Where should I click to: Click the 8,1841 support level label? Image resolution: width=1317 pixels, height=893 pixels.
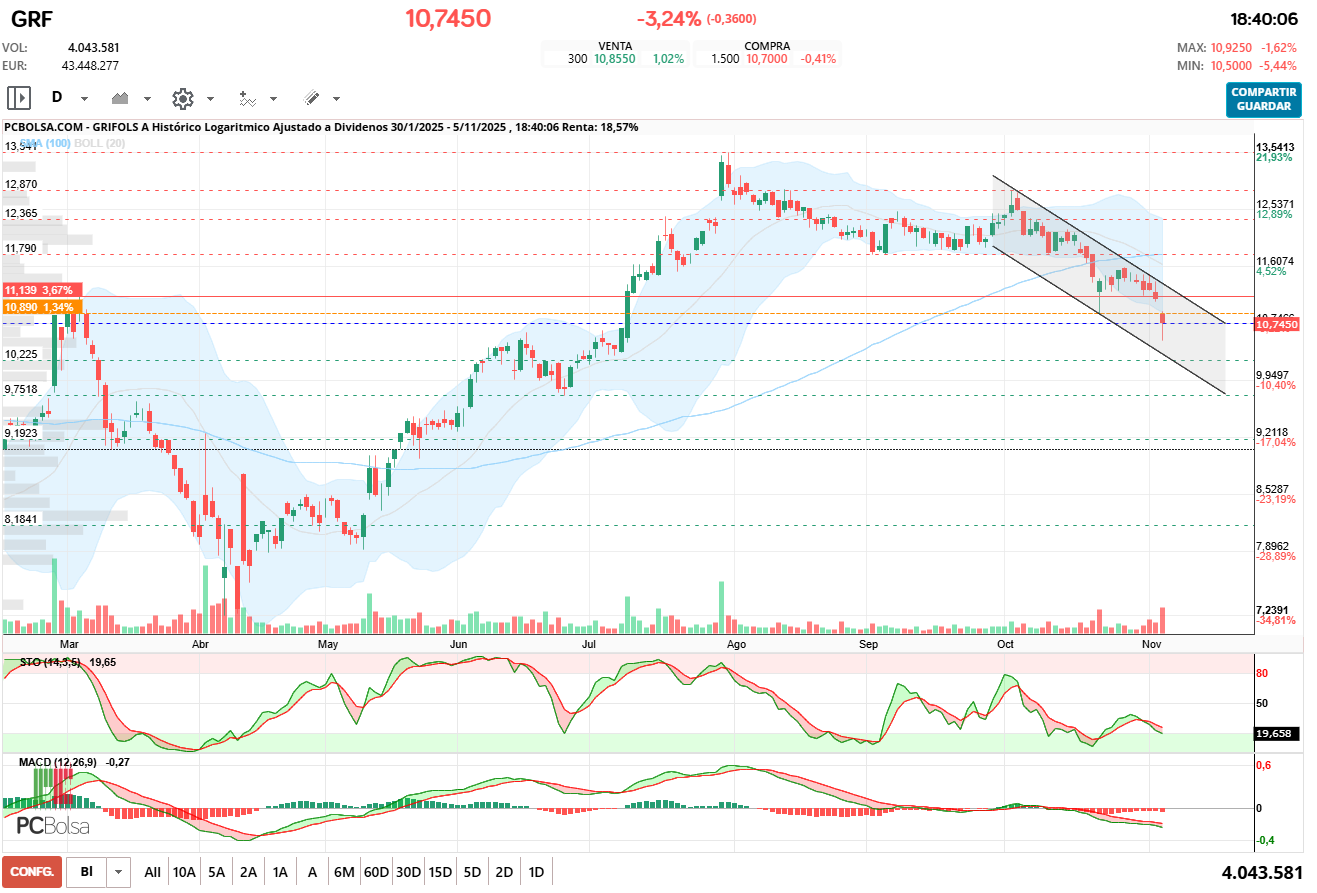21,519
